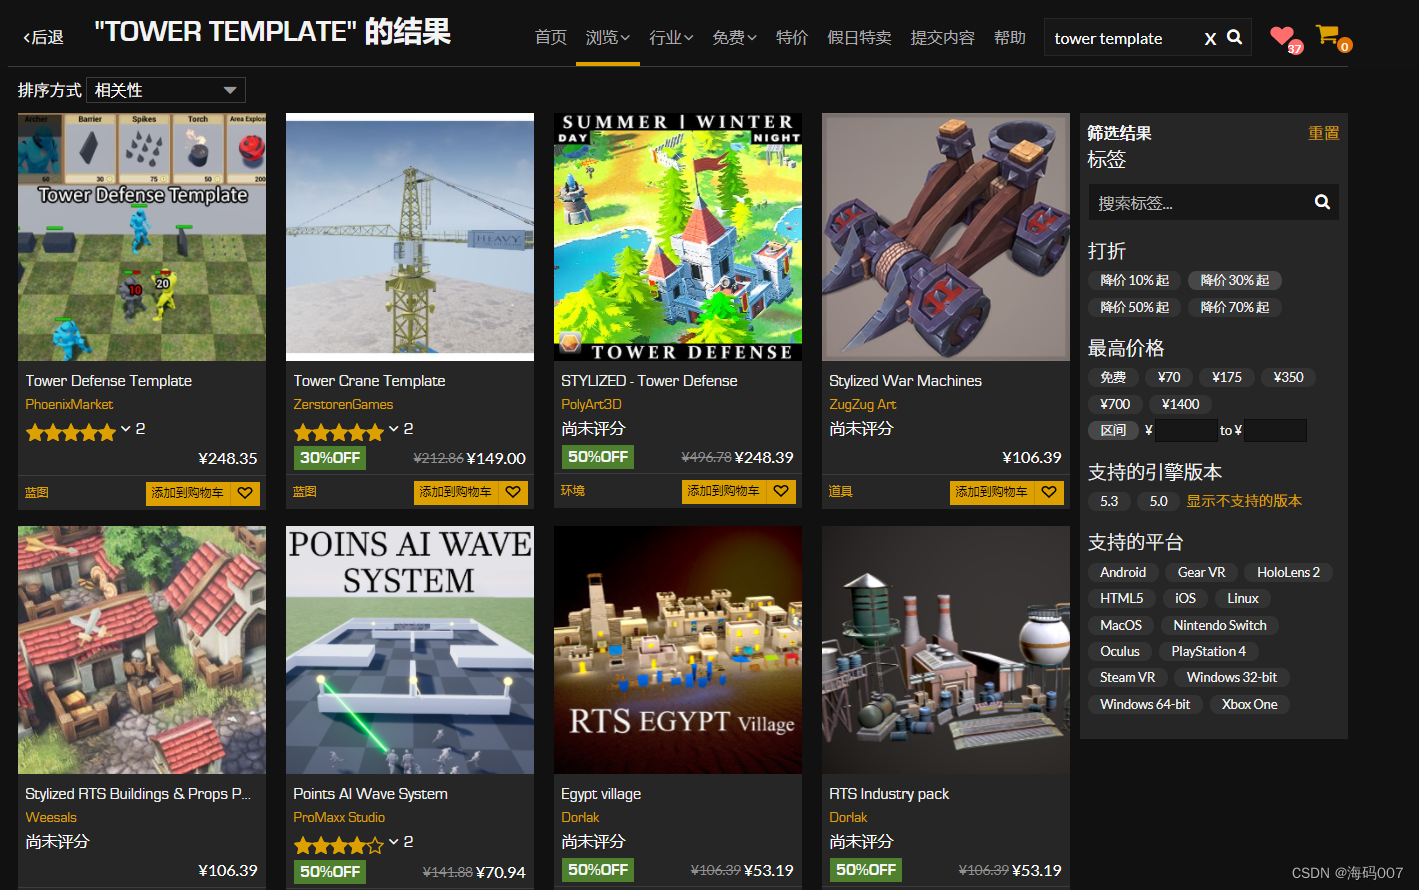Clear the search field with X icon
Image resolution: width=1419 pixels, height=890 pixels.
[1210, 38]
